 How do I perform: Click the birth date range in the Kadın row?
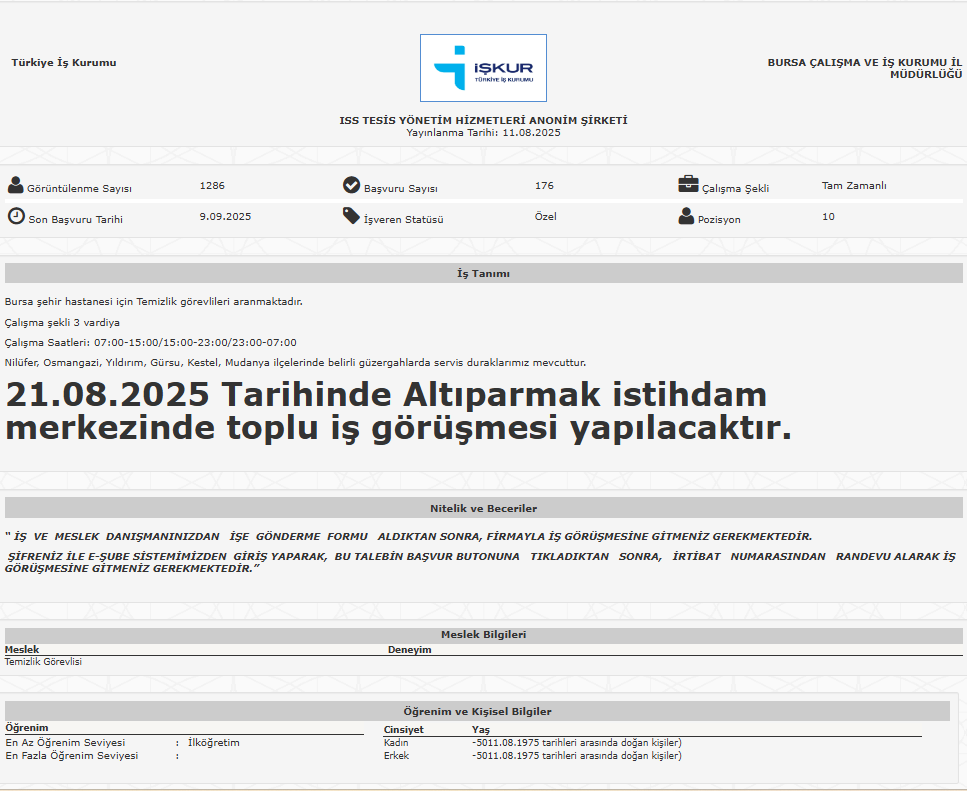(577, 742)
